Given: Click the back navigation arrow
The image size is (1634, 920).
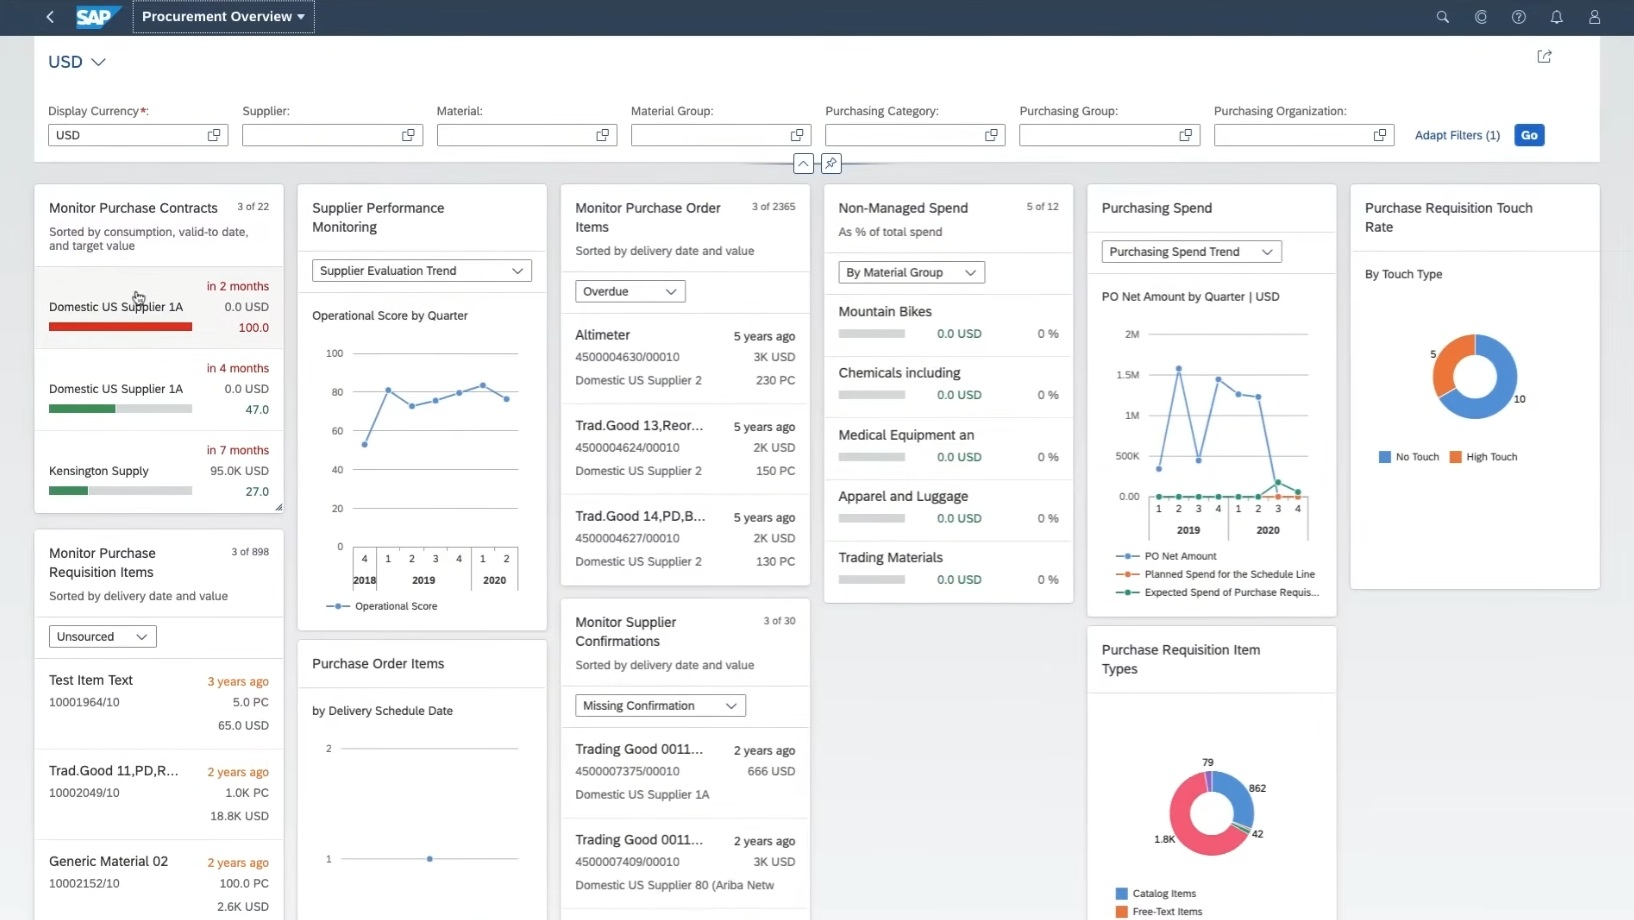Looking at the screenshot, I should pos(50,17).
